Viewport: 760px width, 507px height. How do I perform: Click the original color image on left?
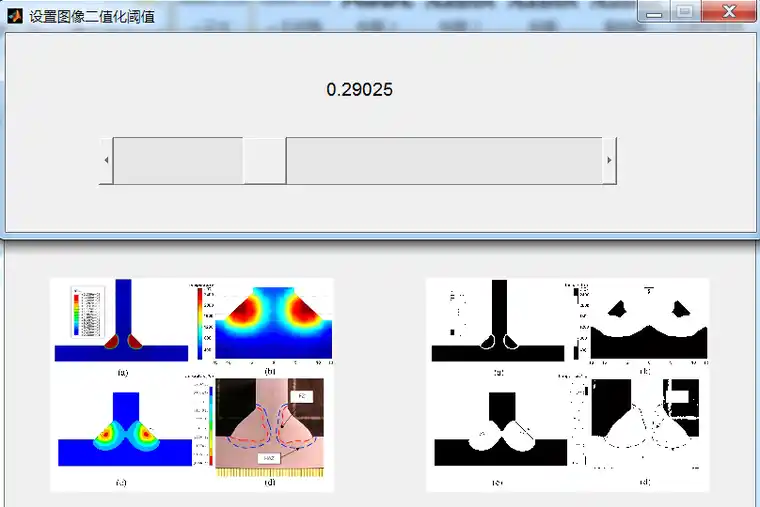coord(192,385)
